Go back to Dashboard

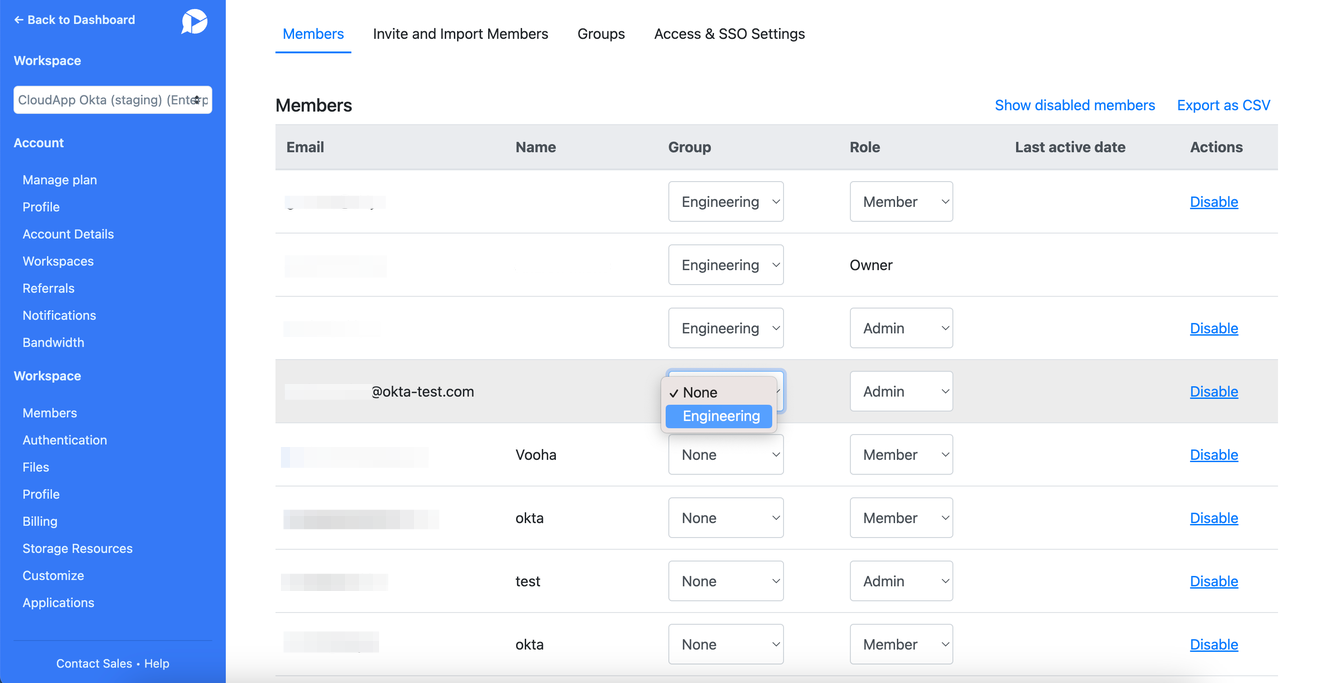click(x=74, y=20)
